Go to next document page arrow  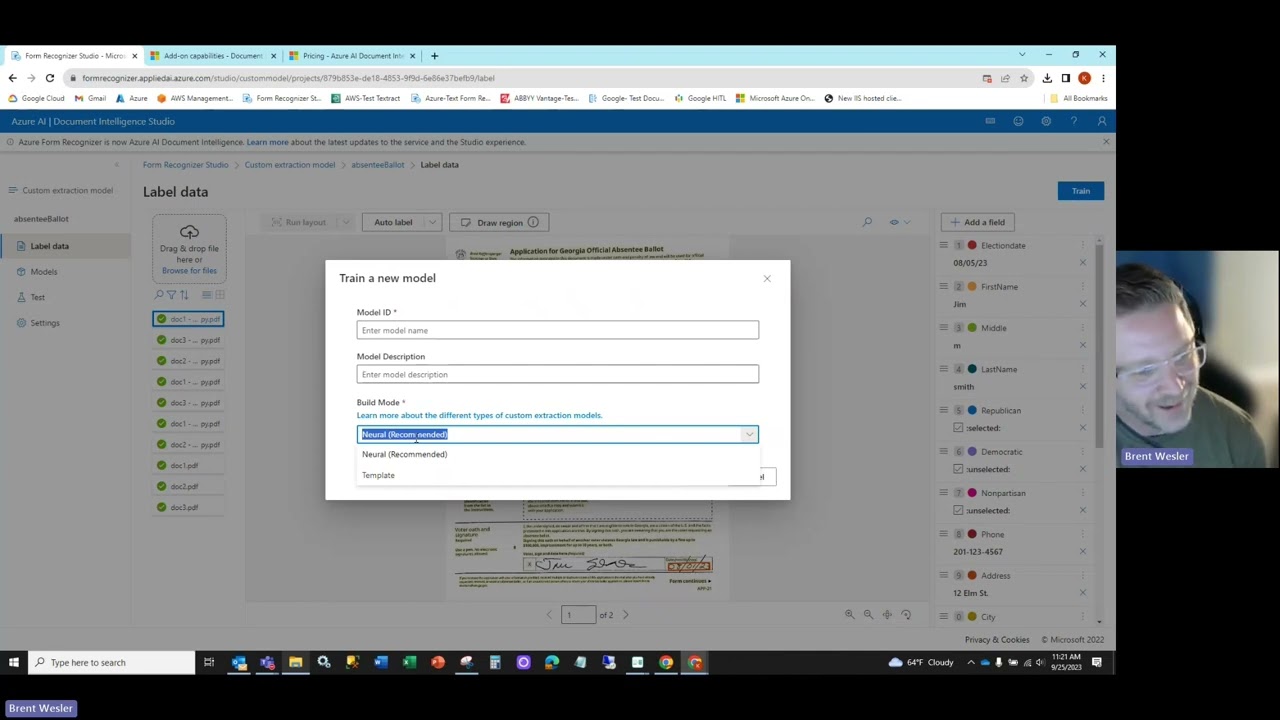pyautogui.click(x=626, y=615)
